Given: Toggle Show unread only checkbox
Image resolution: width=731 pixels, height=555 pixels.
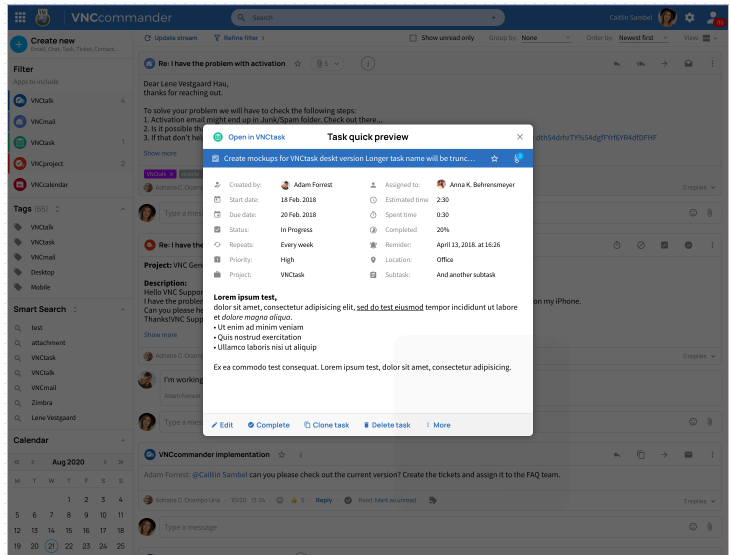Looking at the screenshot, I should click(413, 38).
